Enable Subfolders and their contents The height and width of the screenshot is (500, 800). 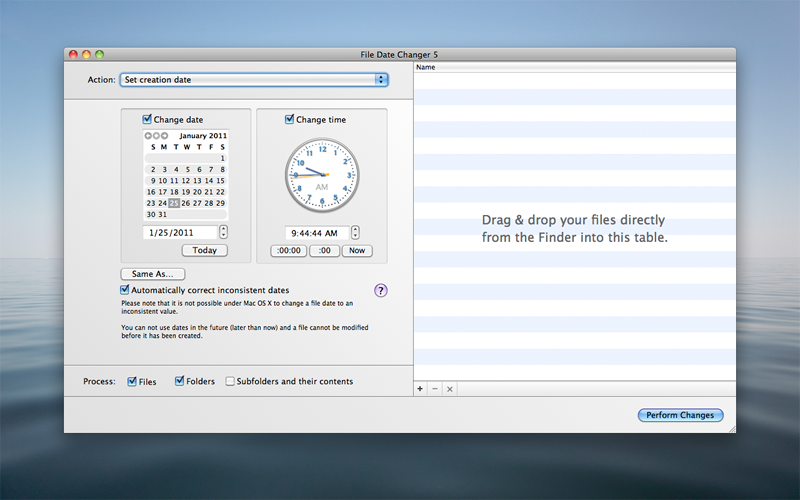tap(230, 381)
